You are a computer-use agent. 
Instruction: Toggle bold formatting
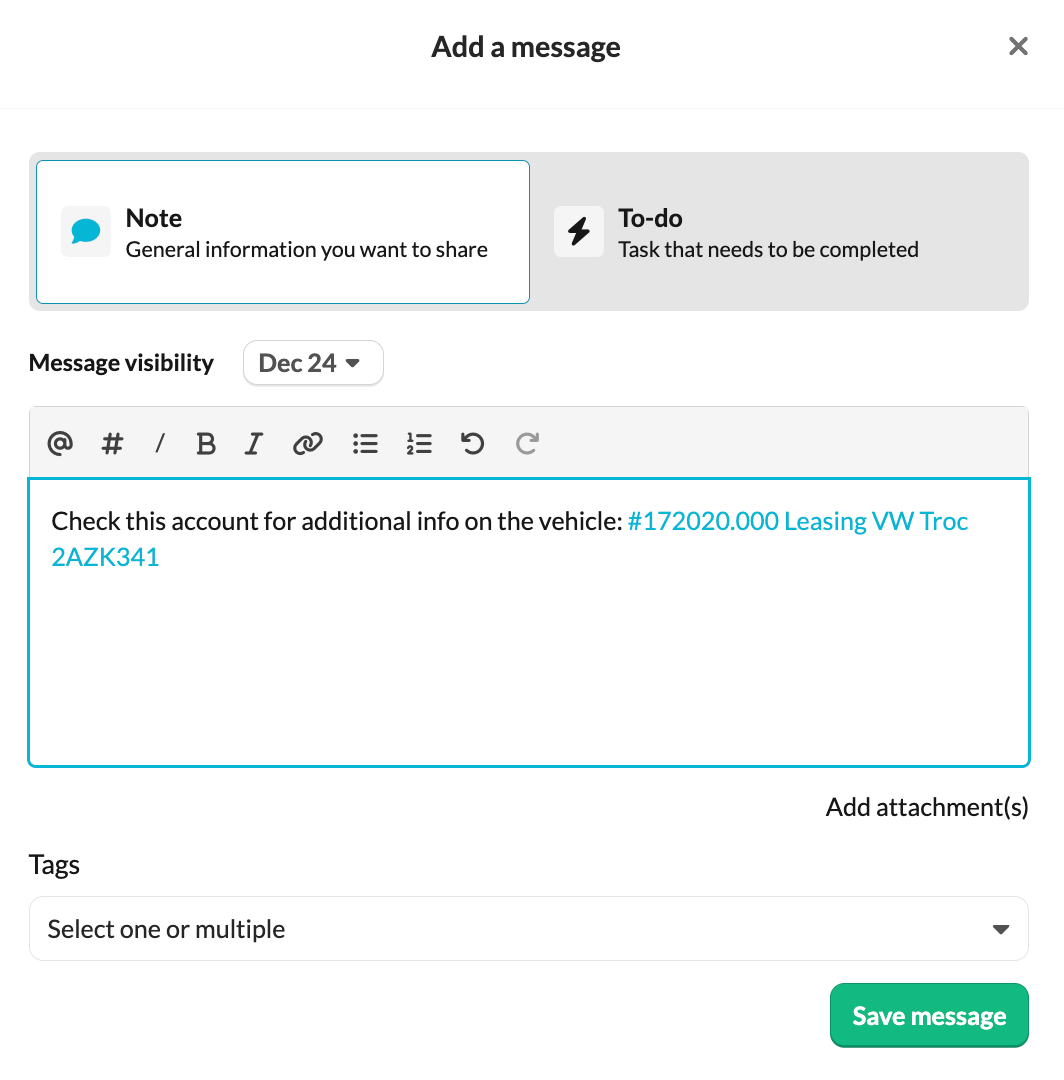coord(206,443)
